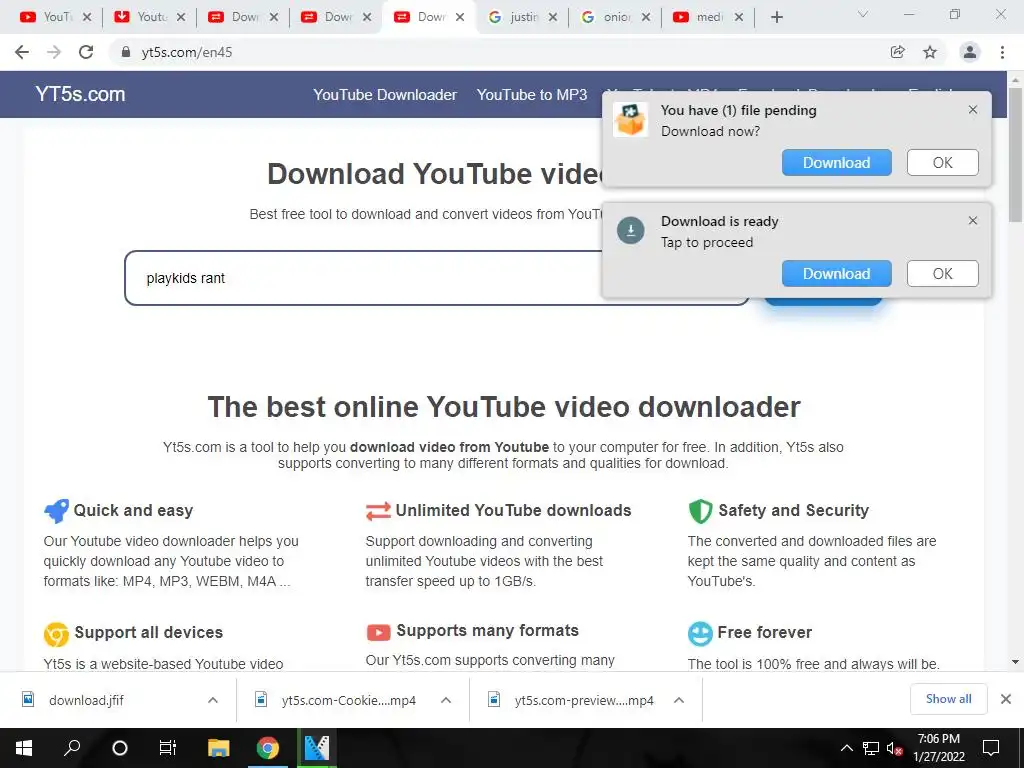Expand options chevron for yt5s.com-preview mp4
This screenshot has height=768, width=1024.
pos(679,700)
